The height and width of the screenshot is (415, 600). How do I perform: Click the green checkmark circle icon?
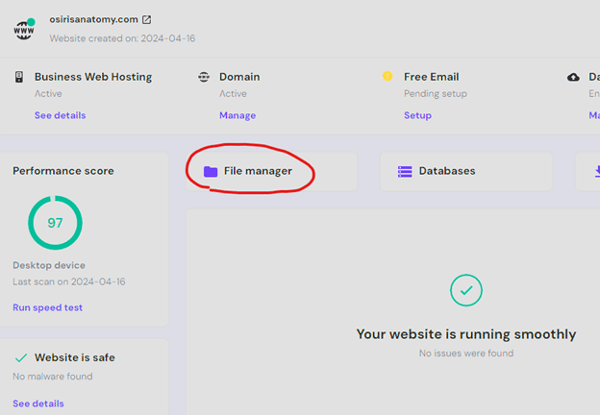coord(466,290)
